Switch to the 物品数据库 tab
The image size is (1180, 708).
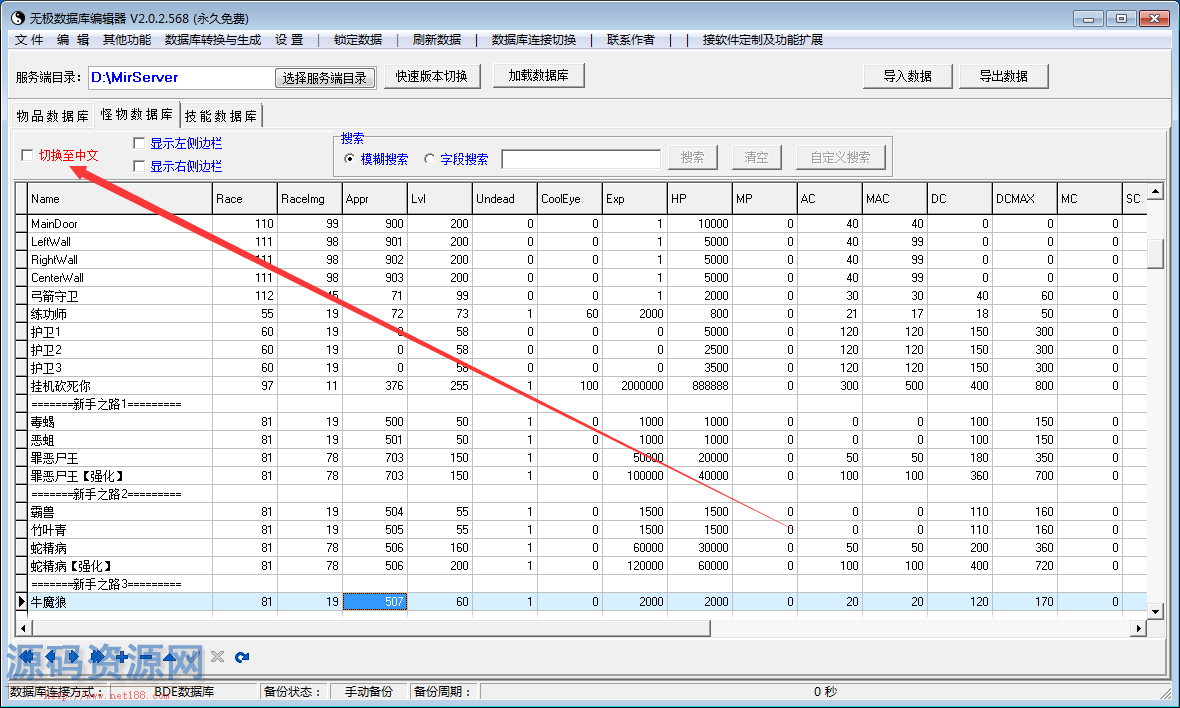coord(52,116)
